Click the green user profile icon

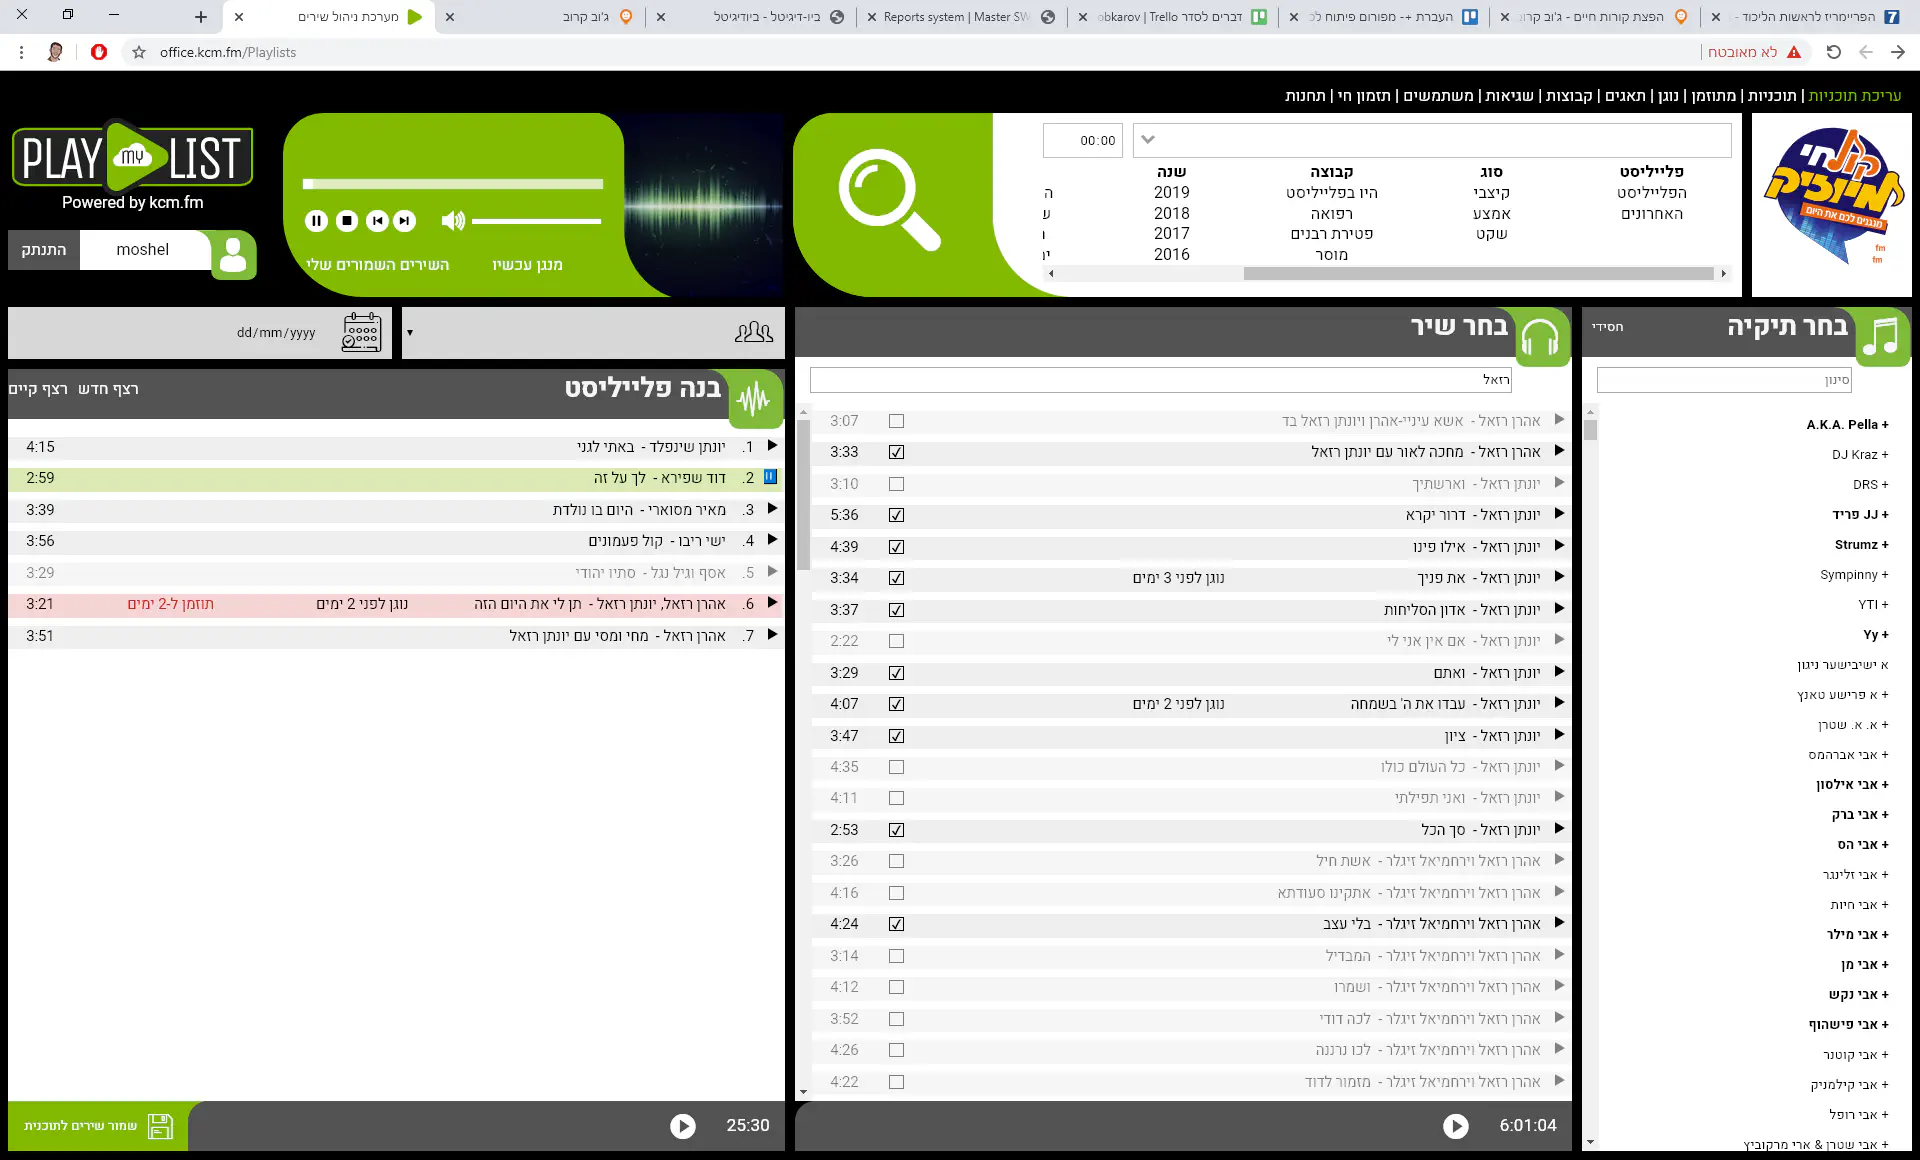click(233, 255)
